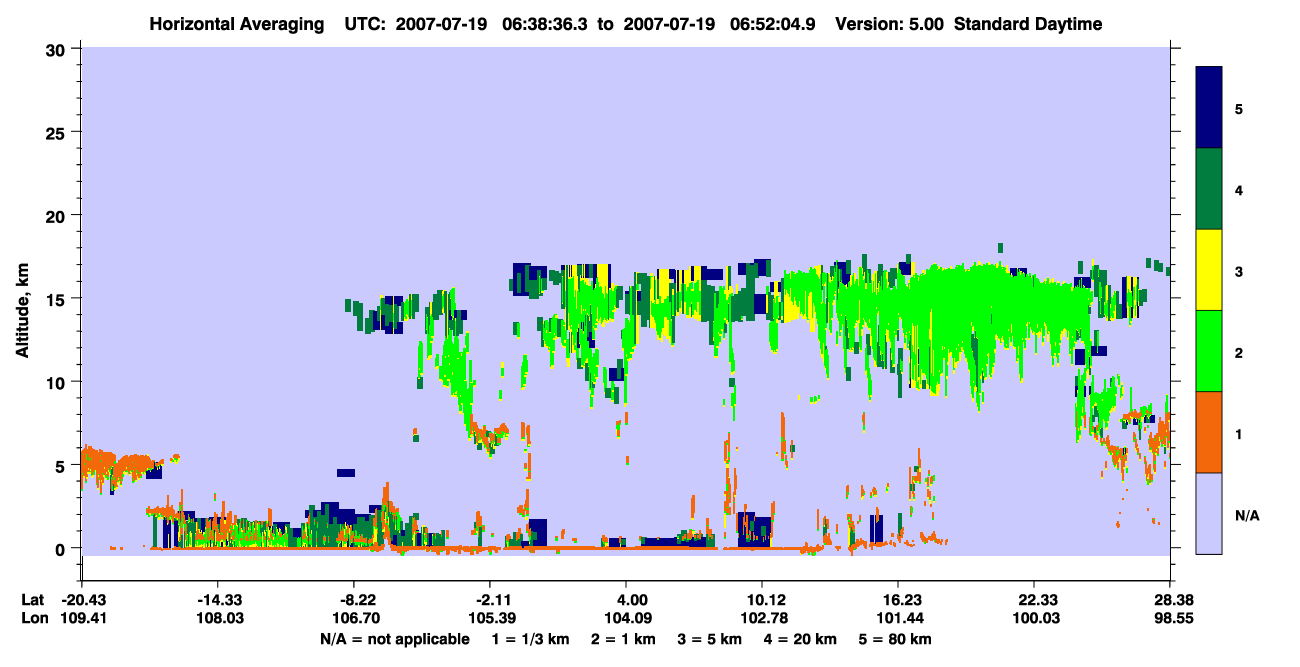The height and width of the screenshot is (667, 1300).
Task: Click the altitude tick label 30
Action: (58, 49)
